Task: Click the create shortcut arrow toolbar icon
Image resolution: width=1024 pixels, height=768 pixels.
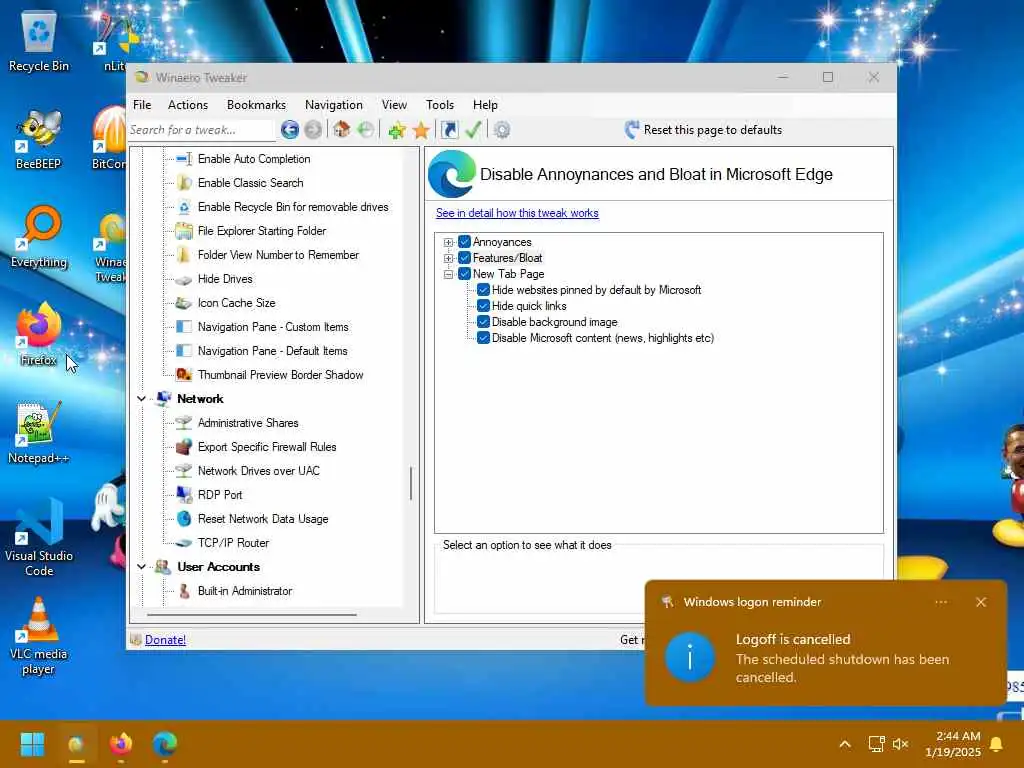Action: tap(449, 130)
